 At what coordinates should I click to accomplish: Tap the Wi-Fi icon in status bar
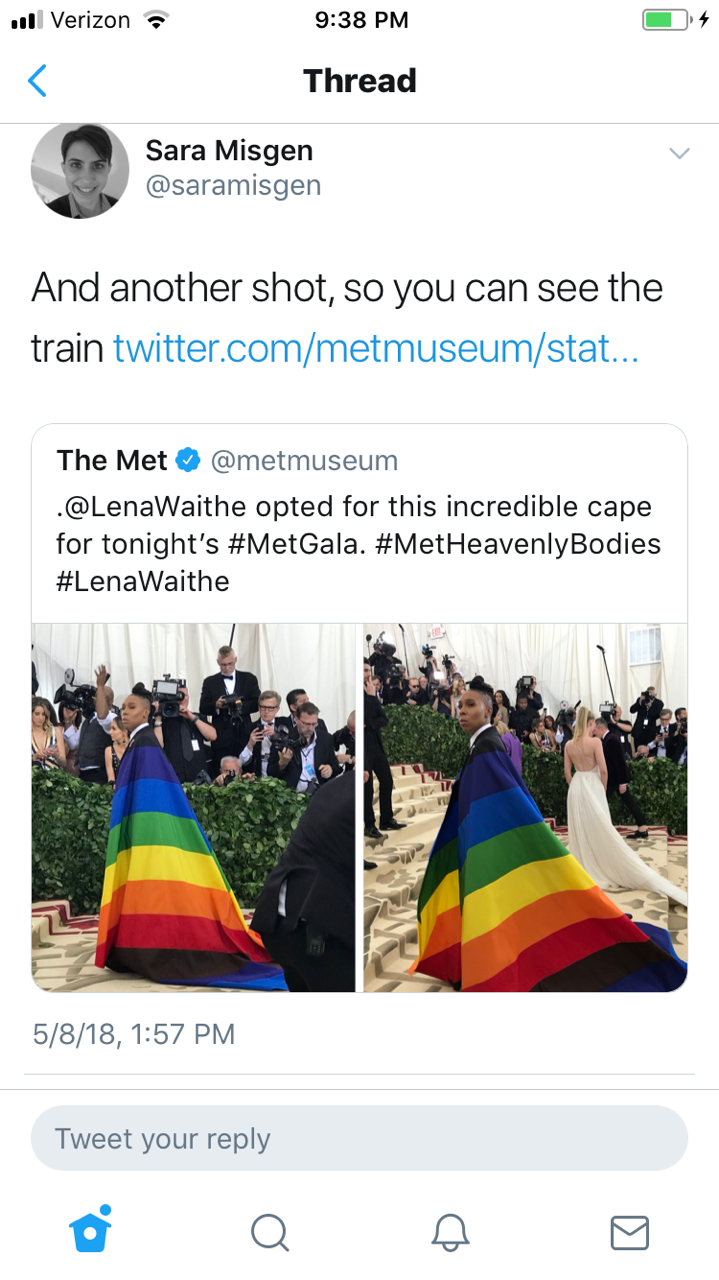154,20
